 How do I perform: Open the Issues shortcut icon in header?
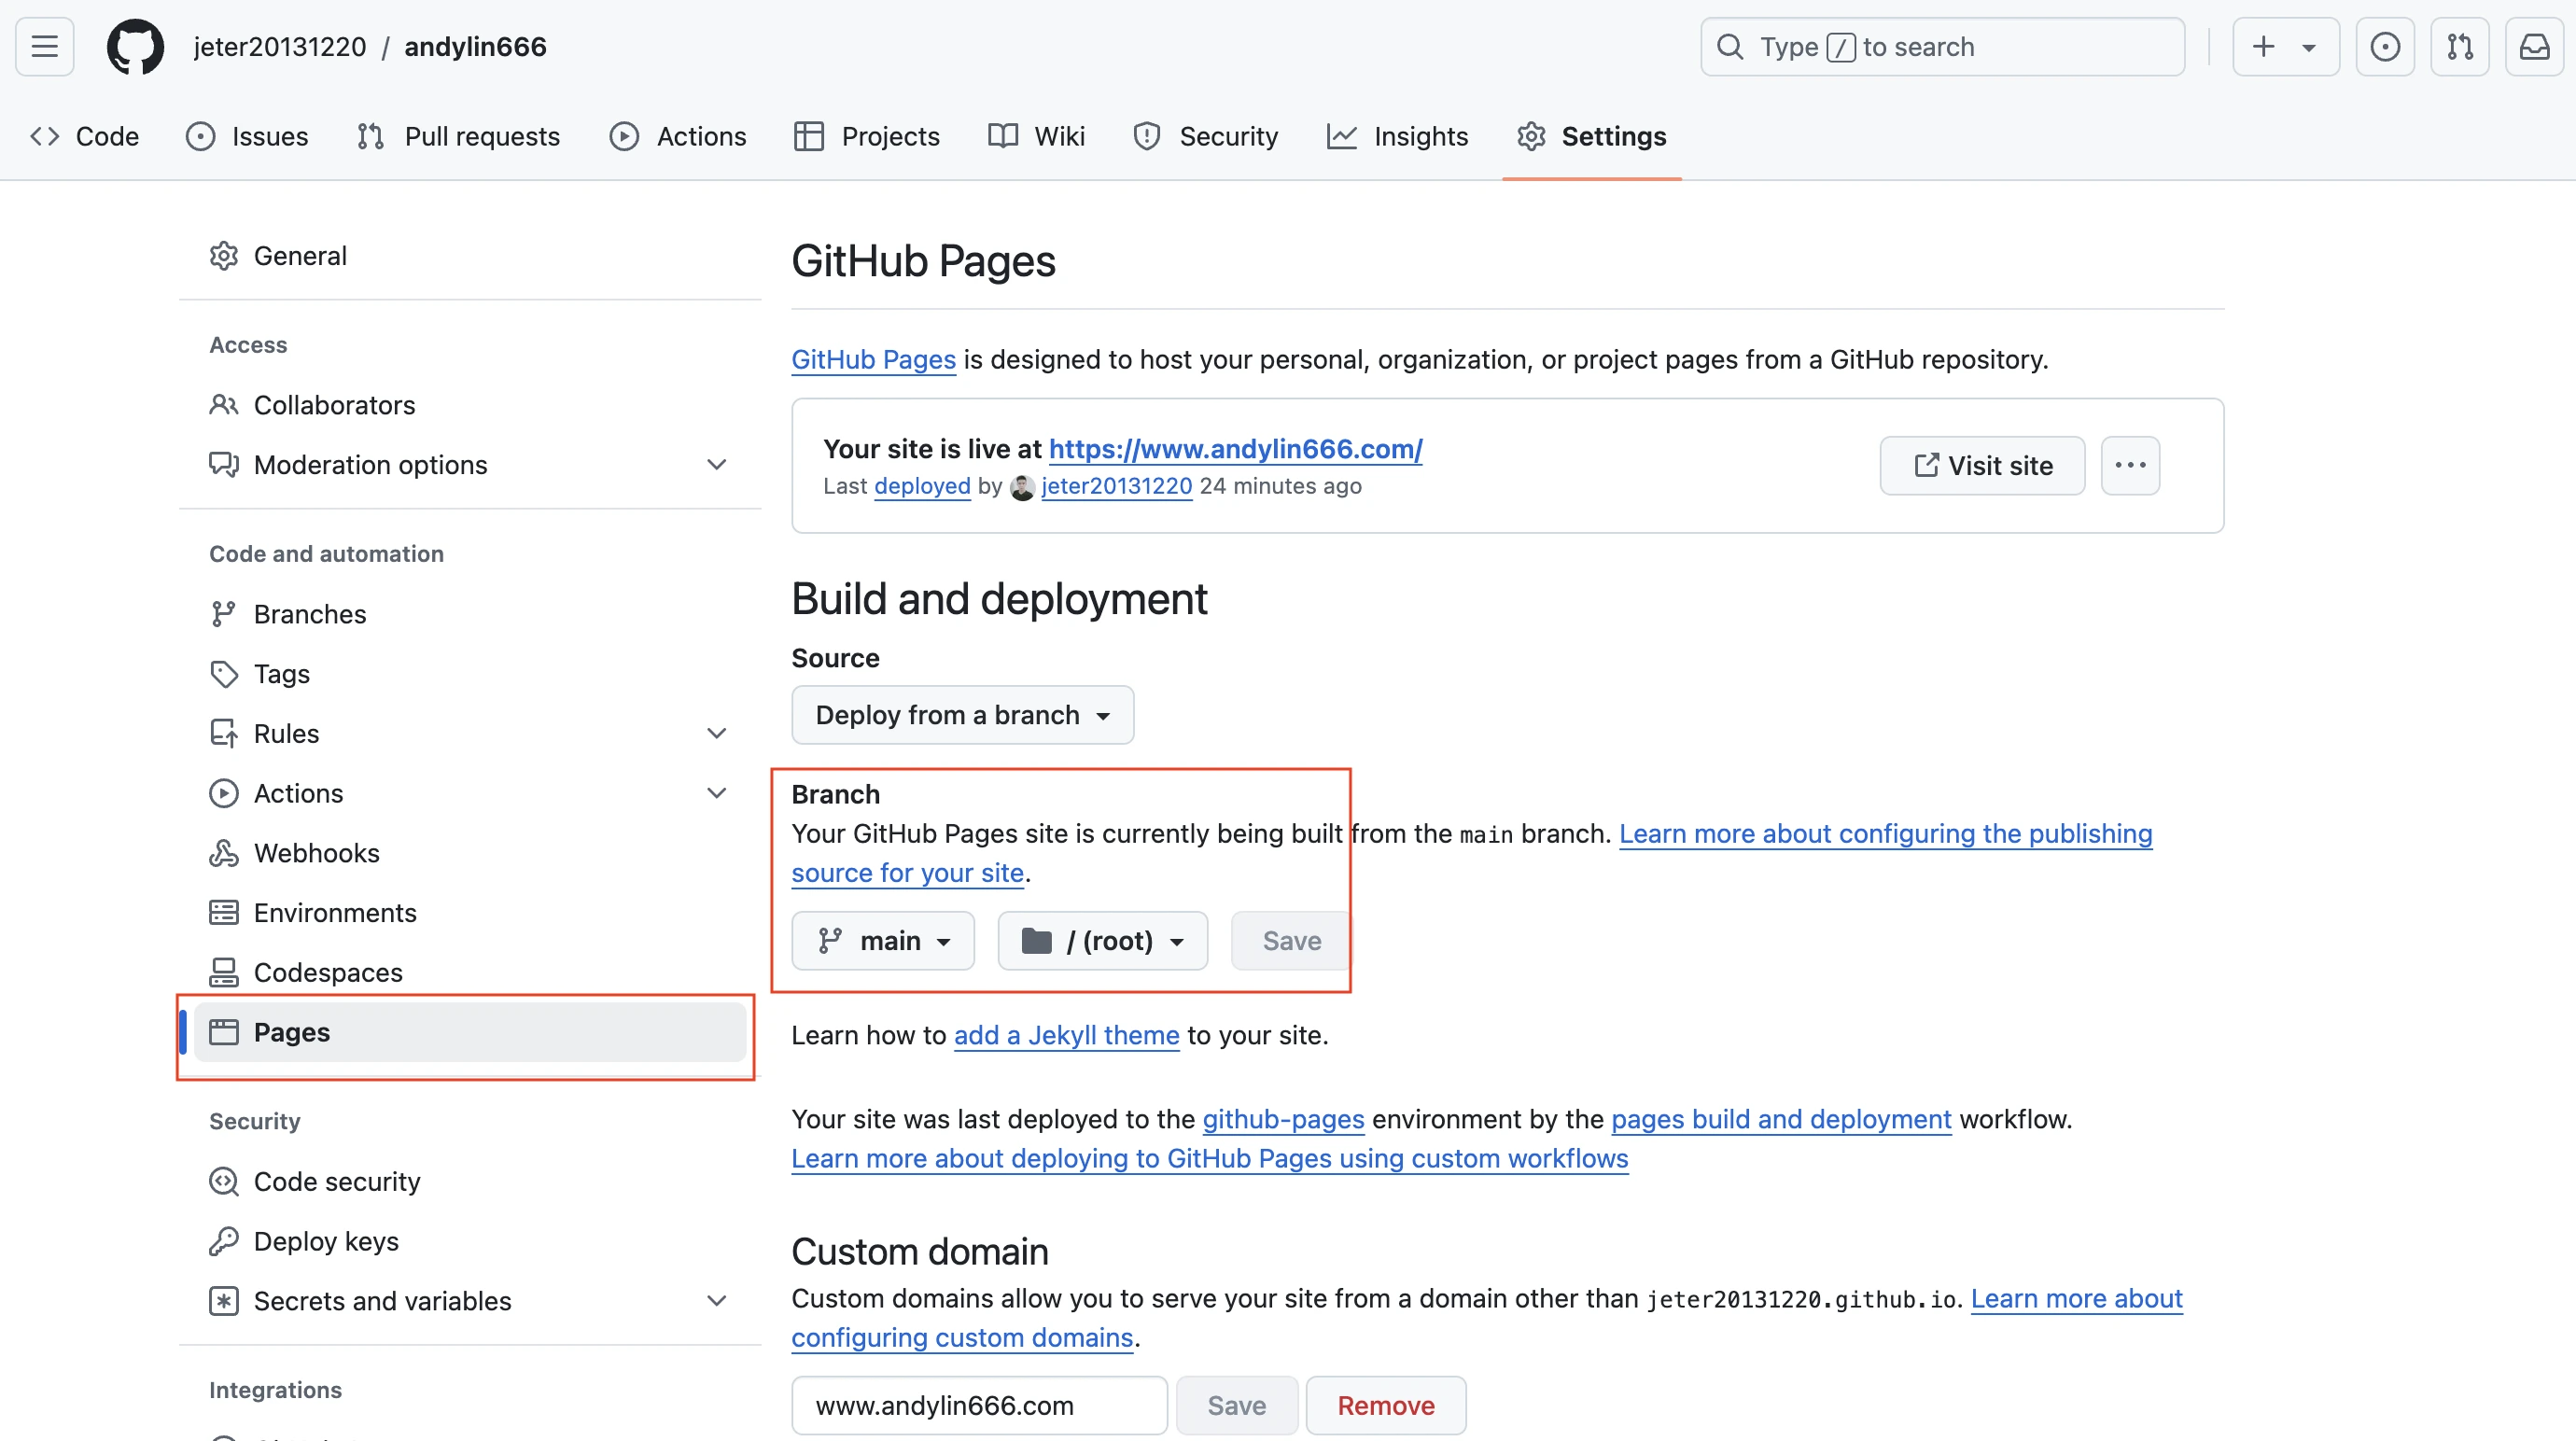pyautogui.click(x=2385, y=47)
